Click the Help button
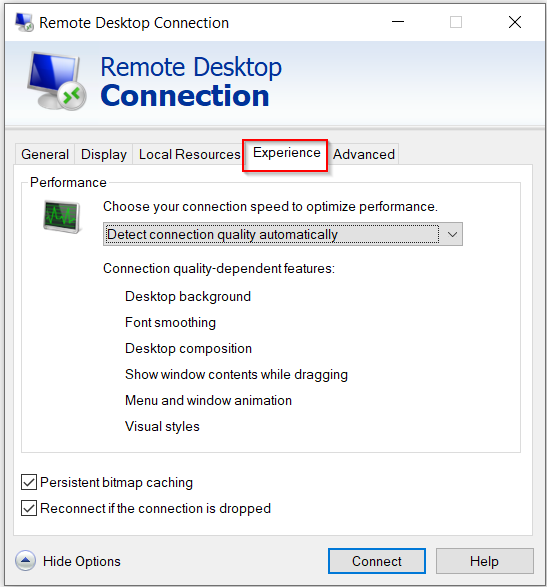Image resolution: width=547 pixels, height=587 pixels. click(484, 561)
